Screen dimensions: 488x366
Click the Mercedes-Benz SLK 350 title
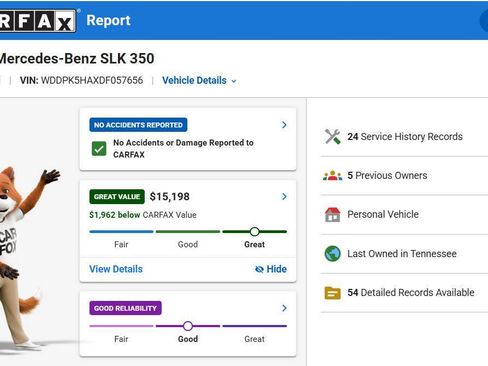76,59
